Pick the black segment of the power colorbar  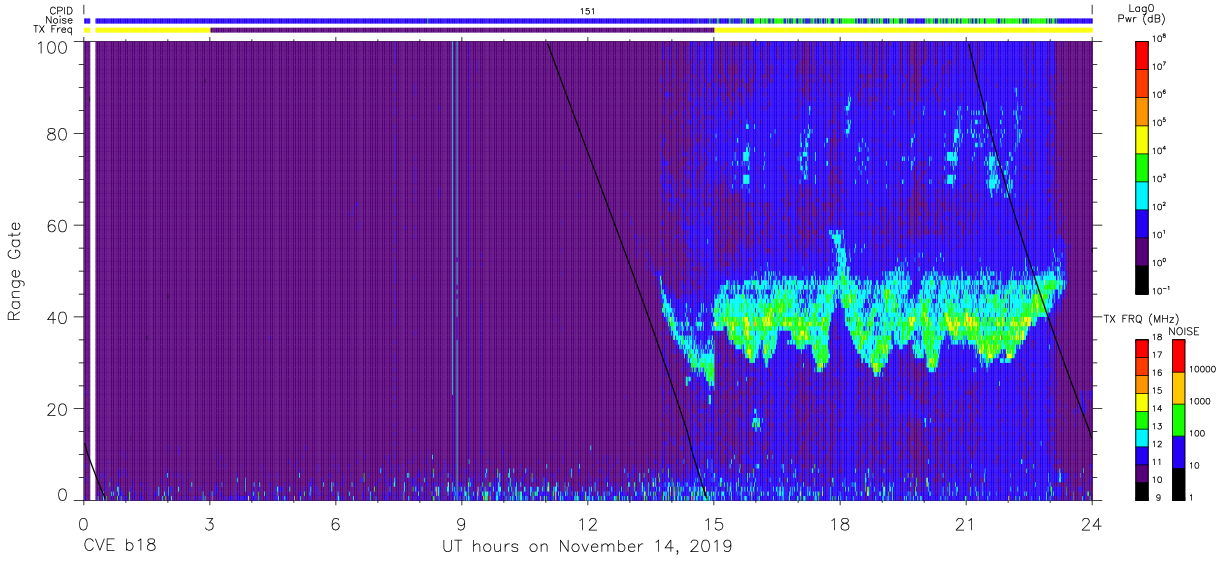1143,278
